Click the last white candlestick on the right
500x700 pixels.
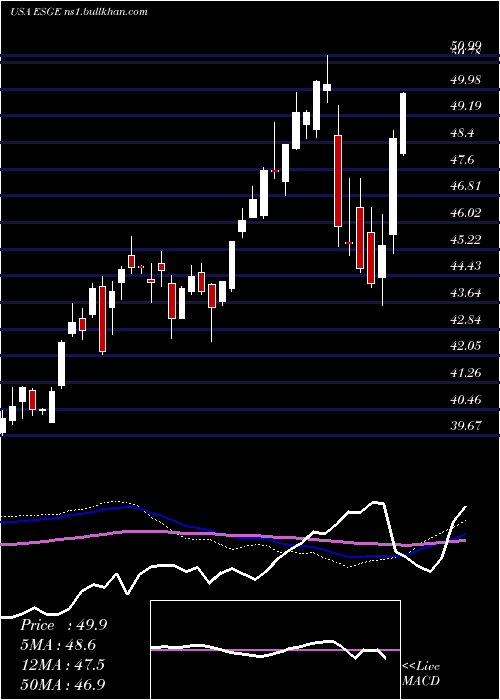point(403,124)
